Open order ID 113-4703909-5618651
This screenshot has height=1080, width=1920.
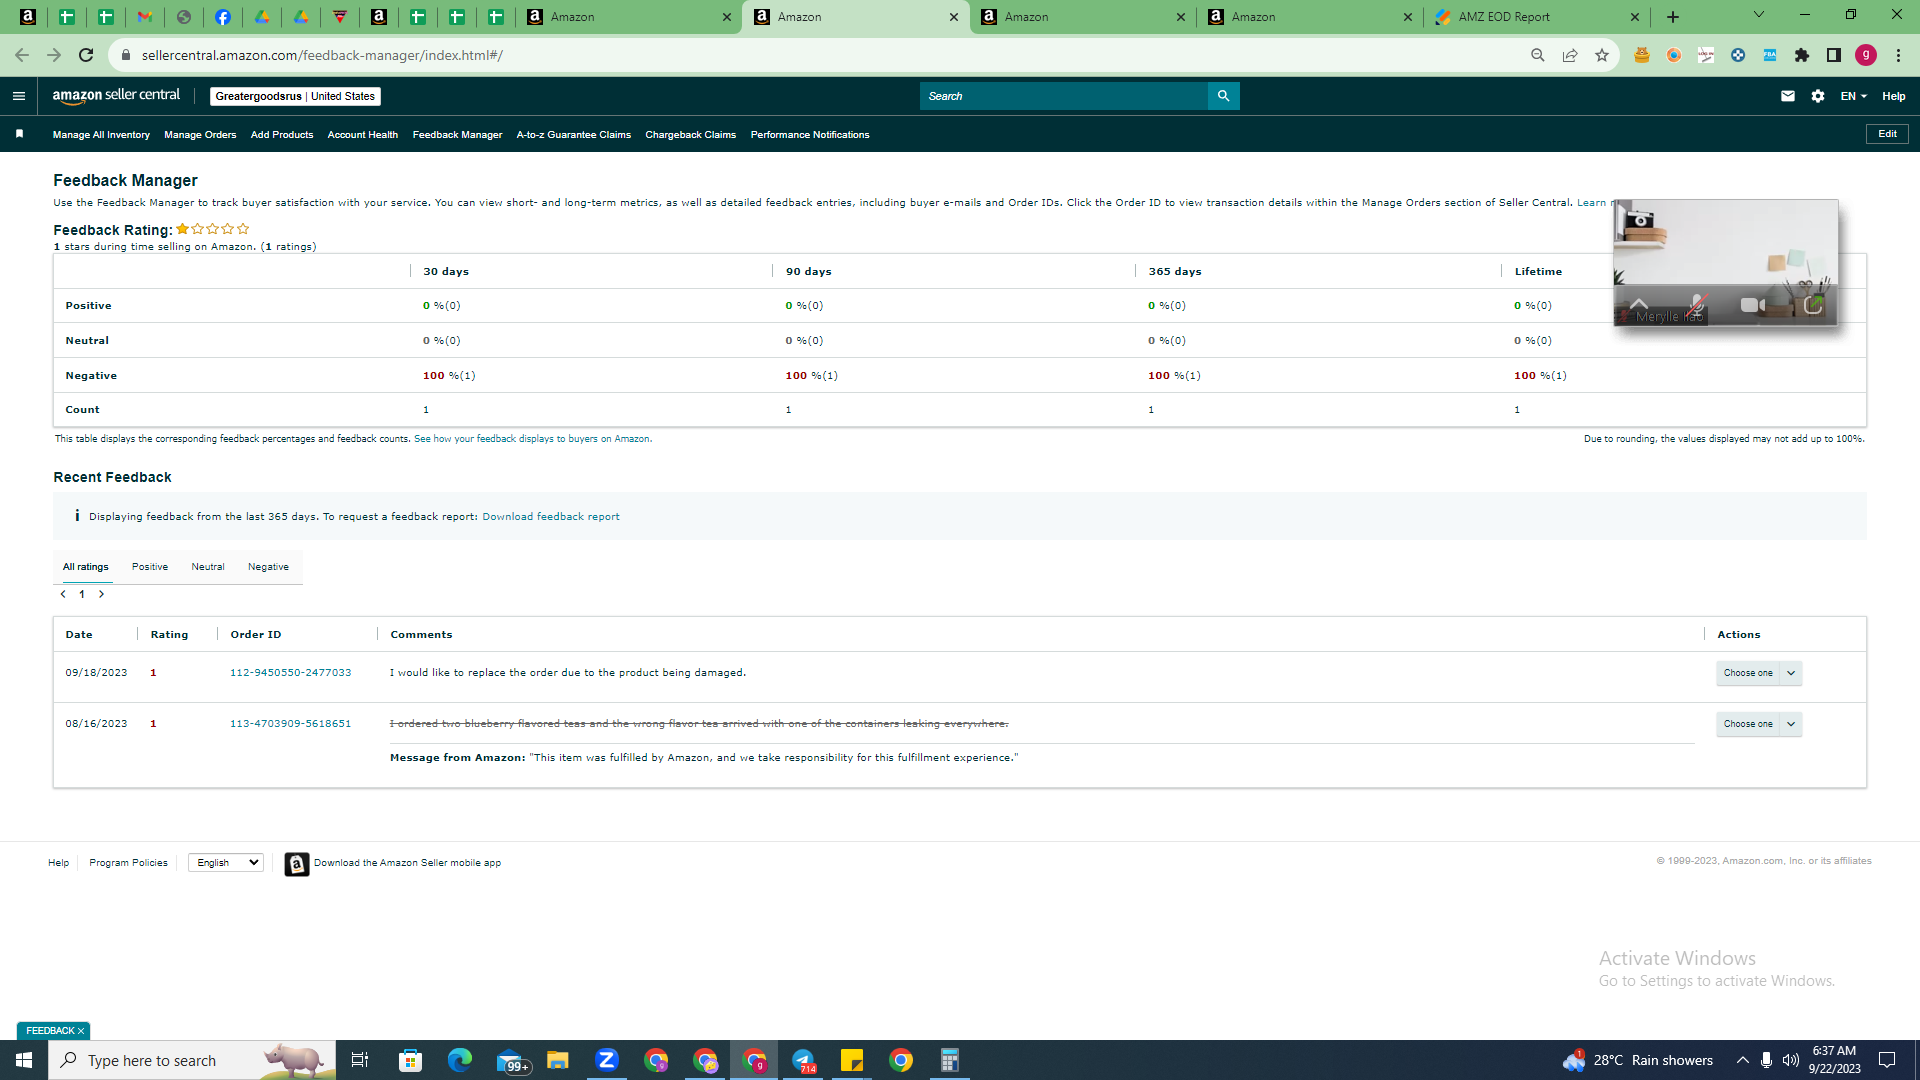coord(291,724)
